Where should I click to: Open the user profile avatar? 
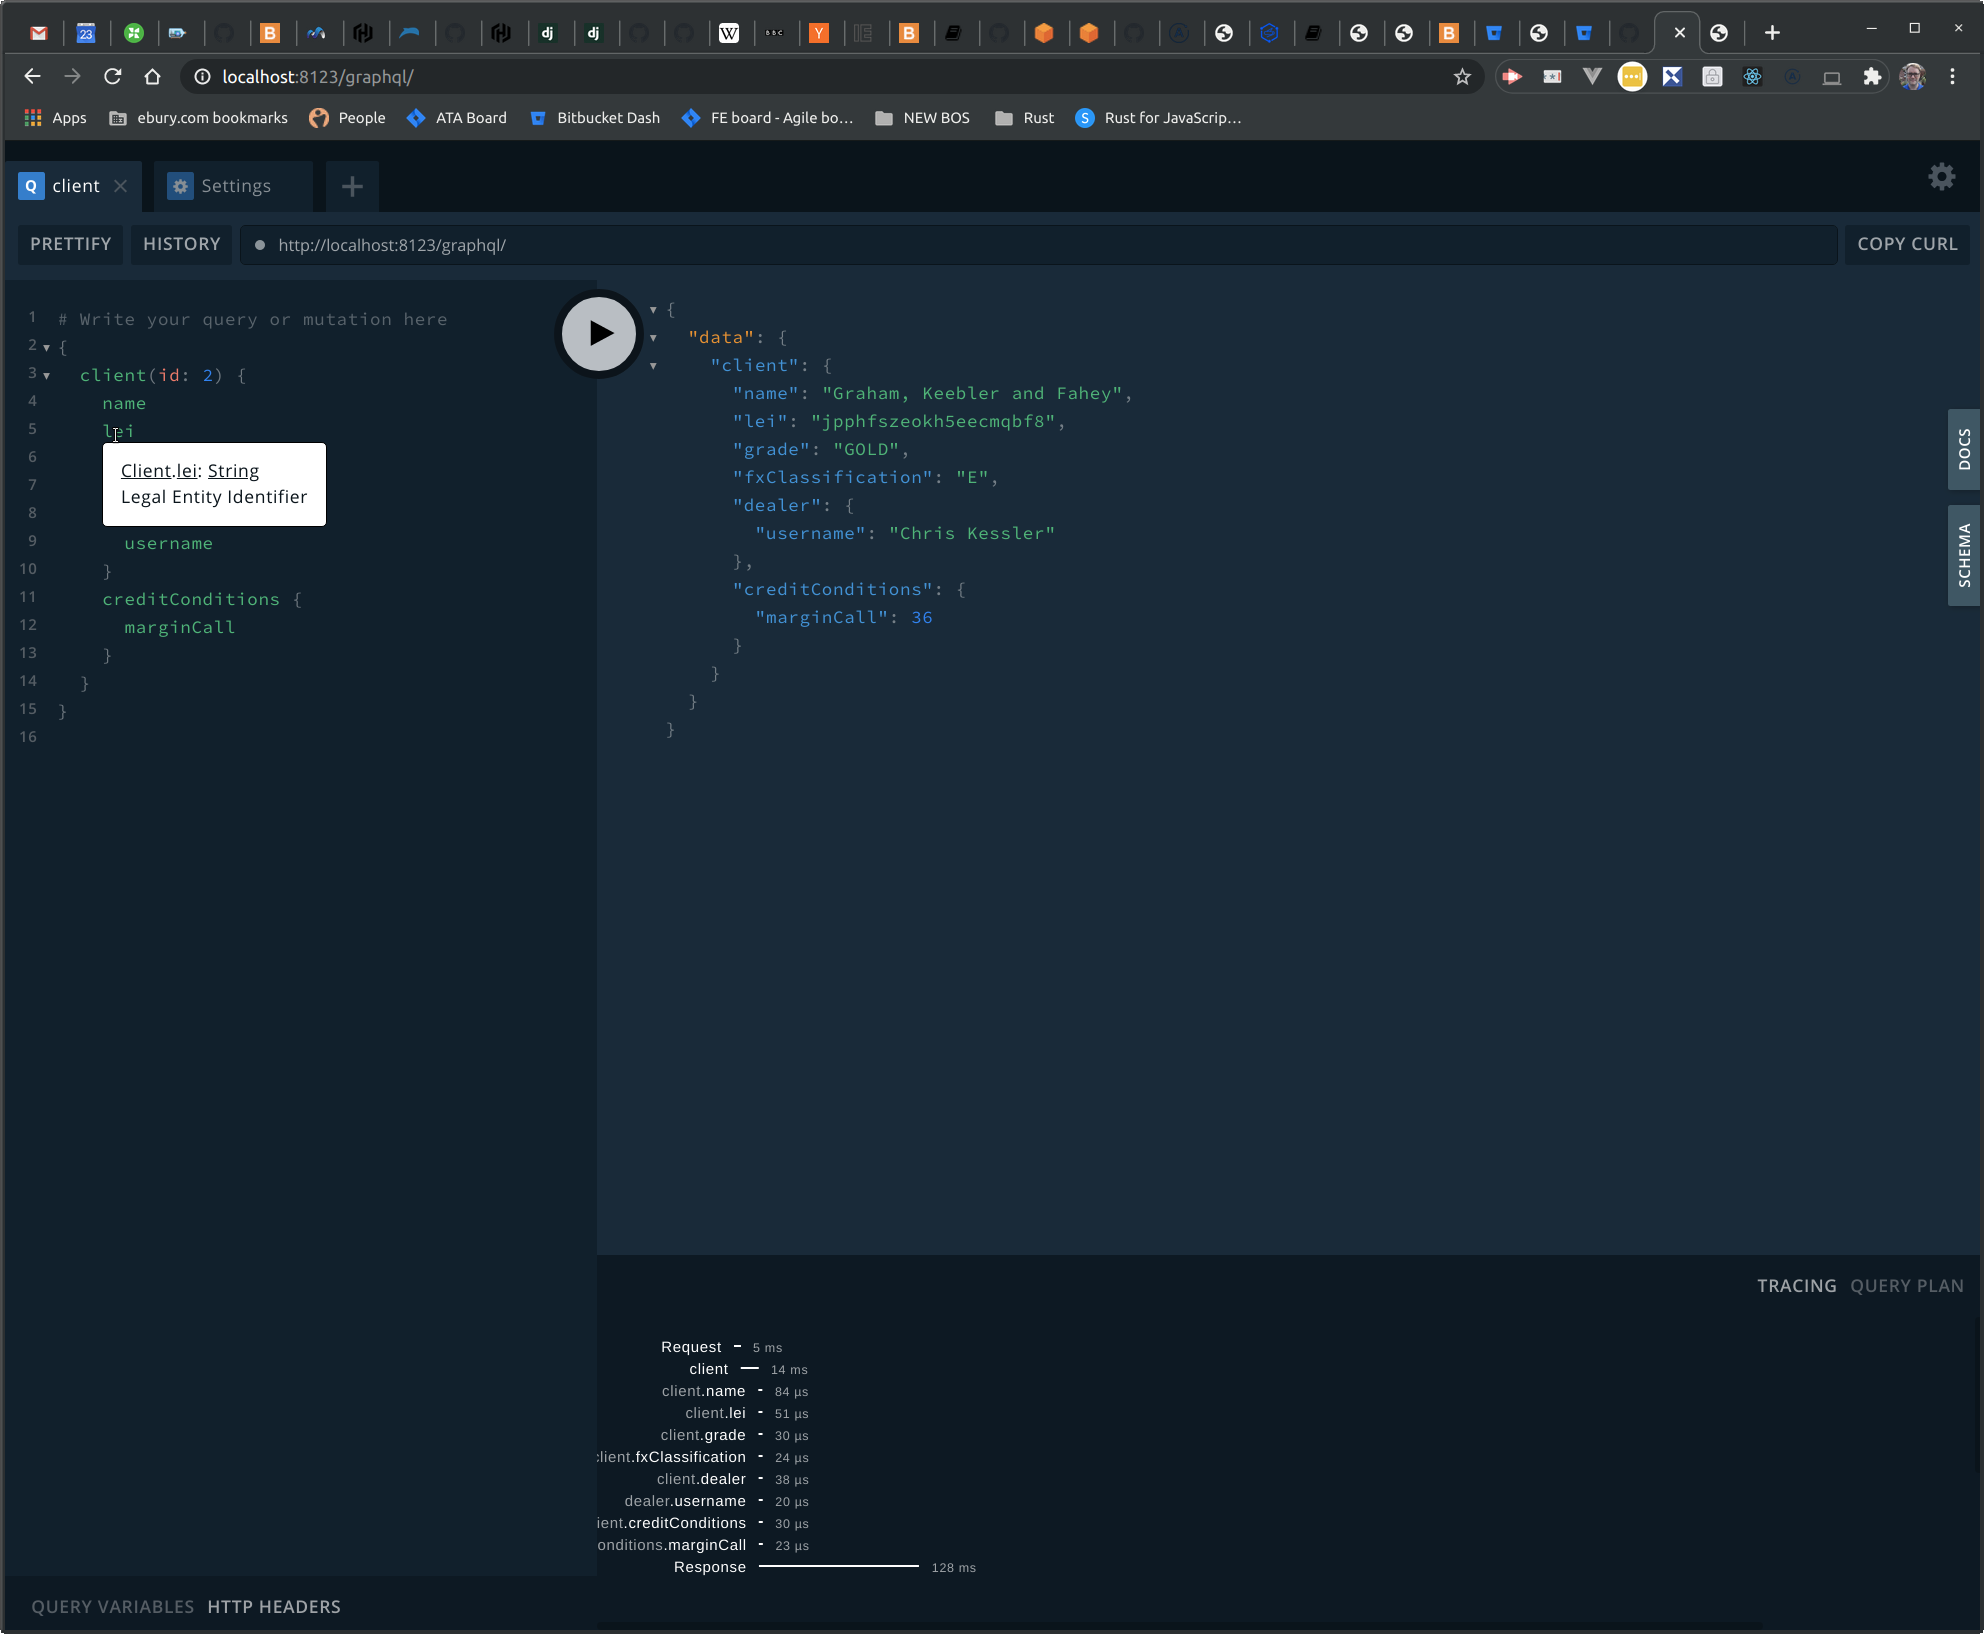point(1912,77)
